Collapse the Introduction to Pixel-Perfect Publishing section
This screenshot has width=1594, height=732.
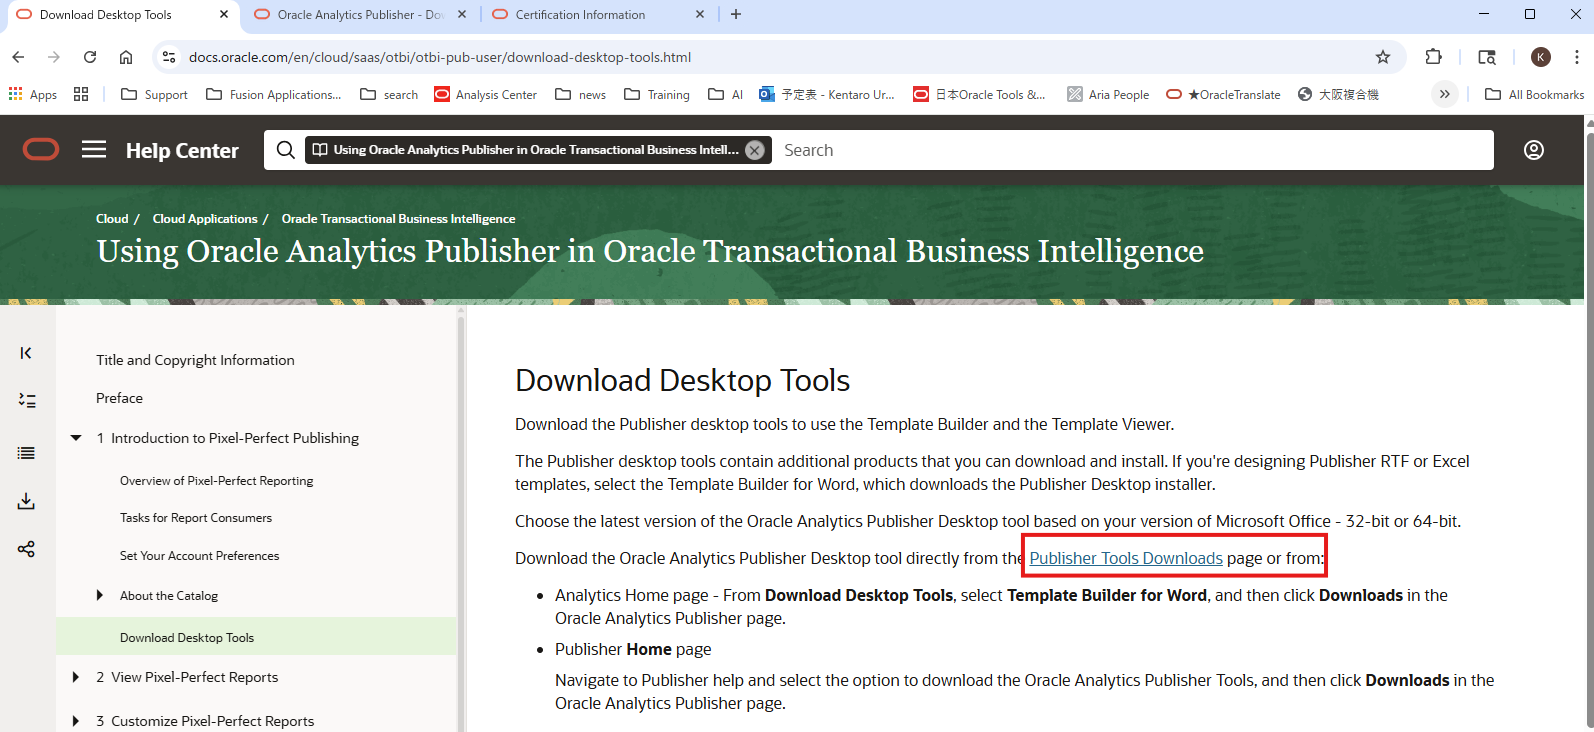pyautogui.click(x=76, y=438)
